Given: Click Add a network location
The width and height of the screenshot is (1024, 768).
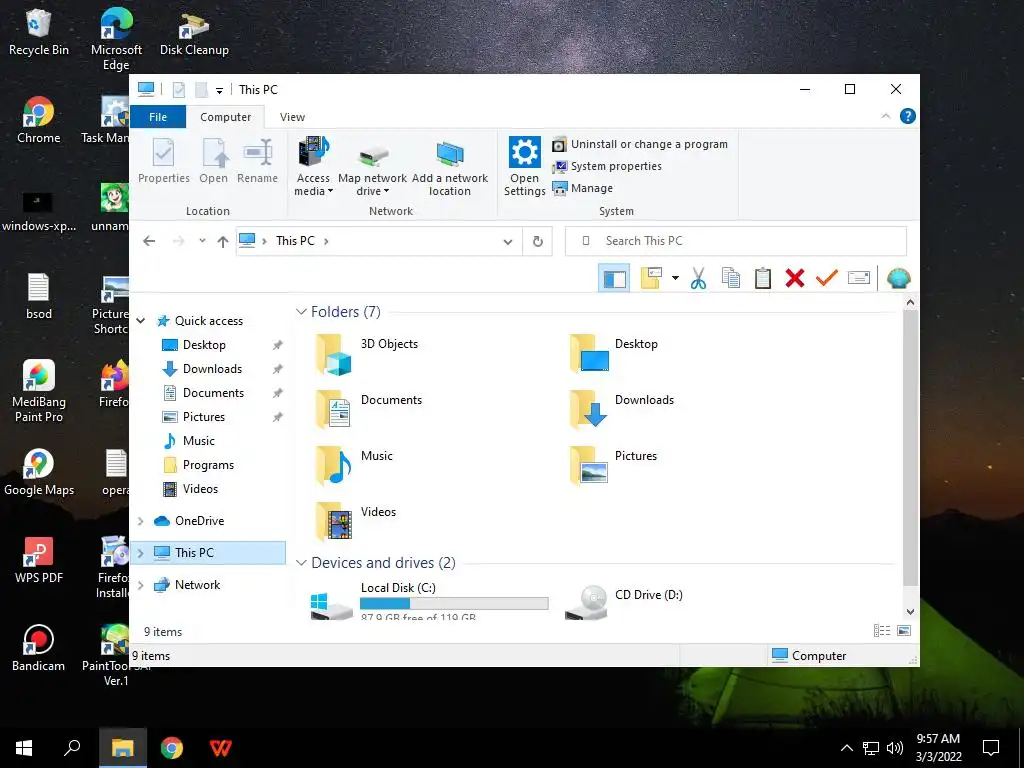Looking at the screenshot, I should click(450, 168).
